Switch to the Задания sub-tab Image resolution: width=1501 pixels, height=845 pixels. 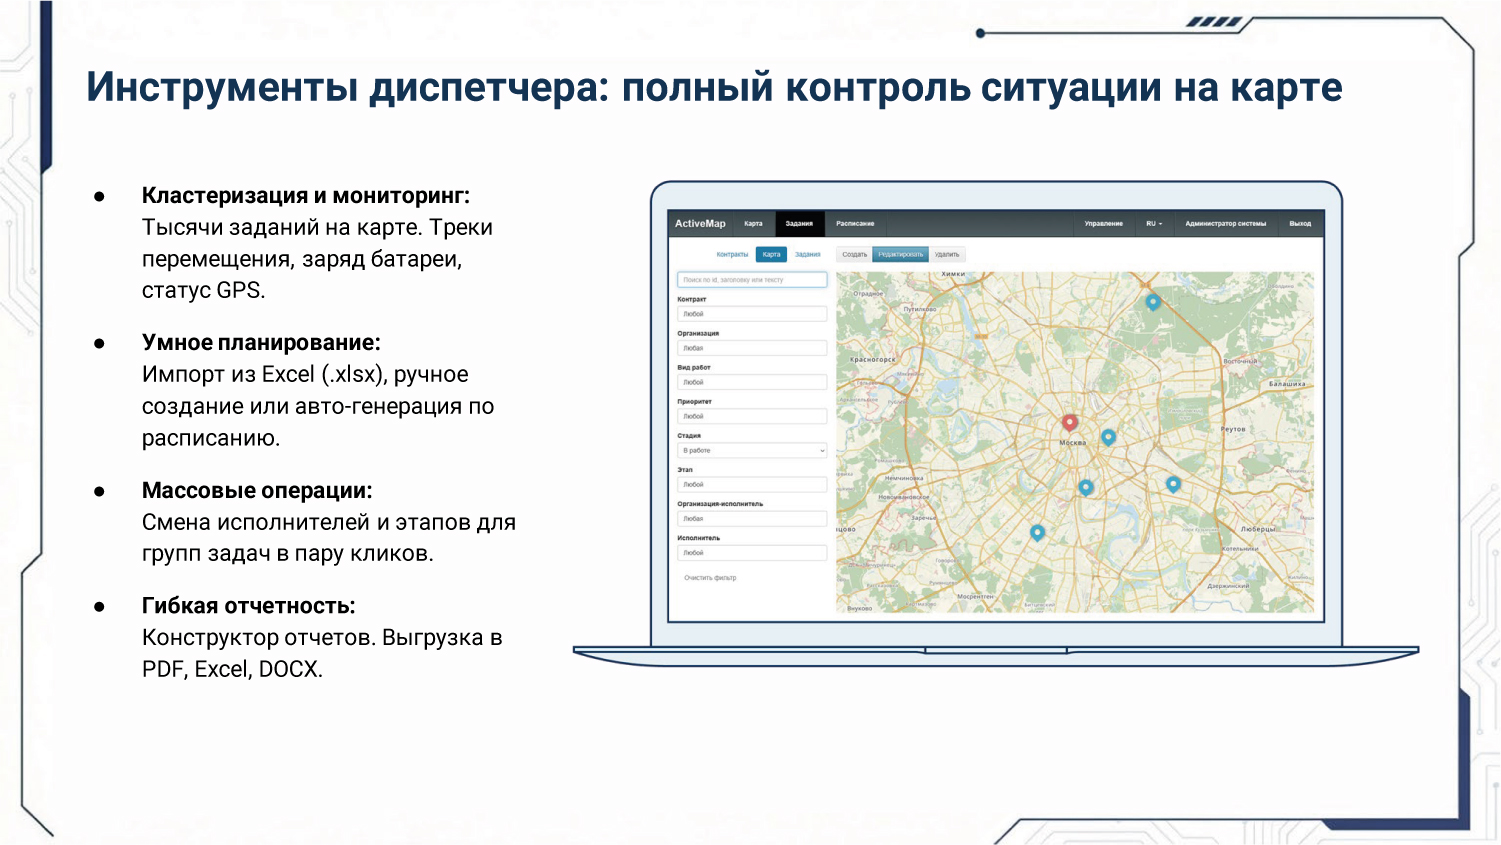pyautogui.click(x=807, y=255)
